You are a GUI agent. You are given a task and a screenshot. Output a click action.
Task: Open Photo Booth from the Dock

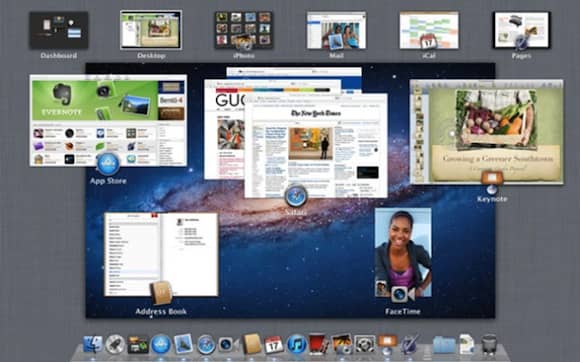point(319,345)
